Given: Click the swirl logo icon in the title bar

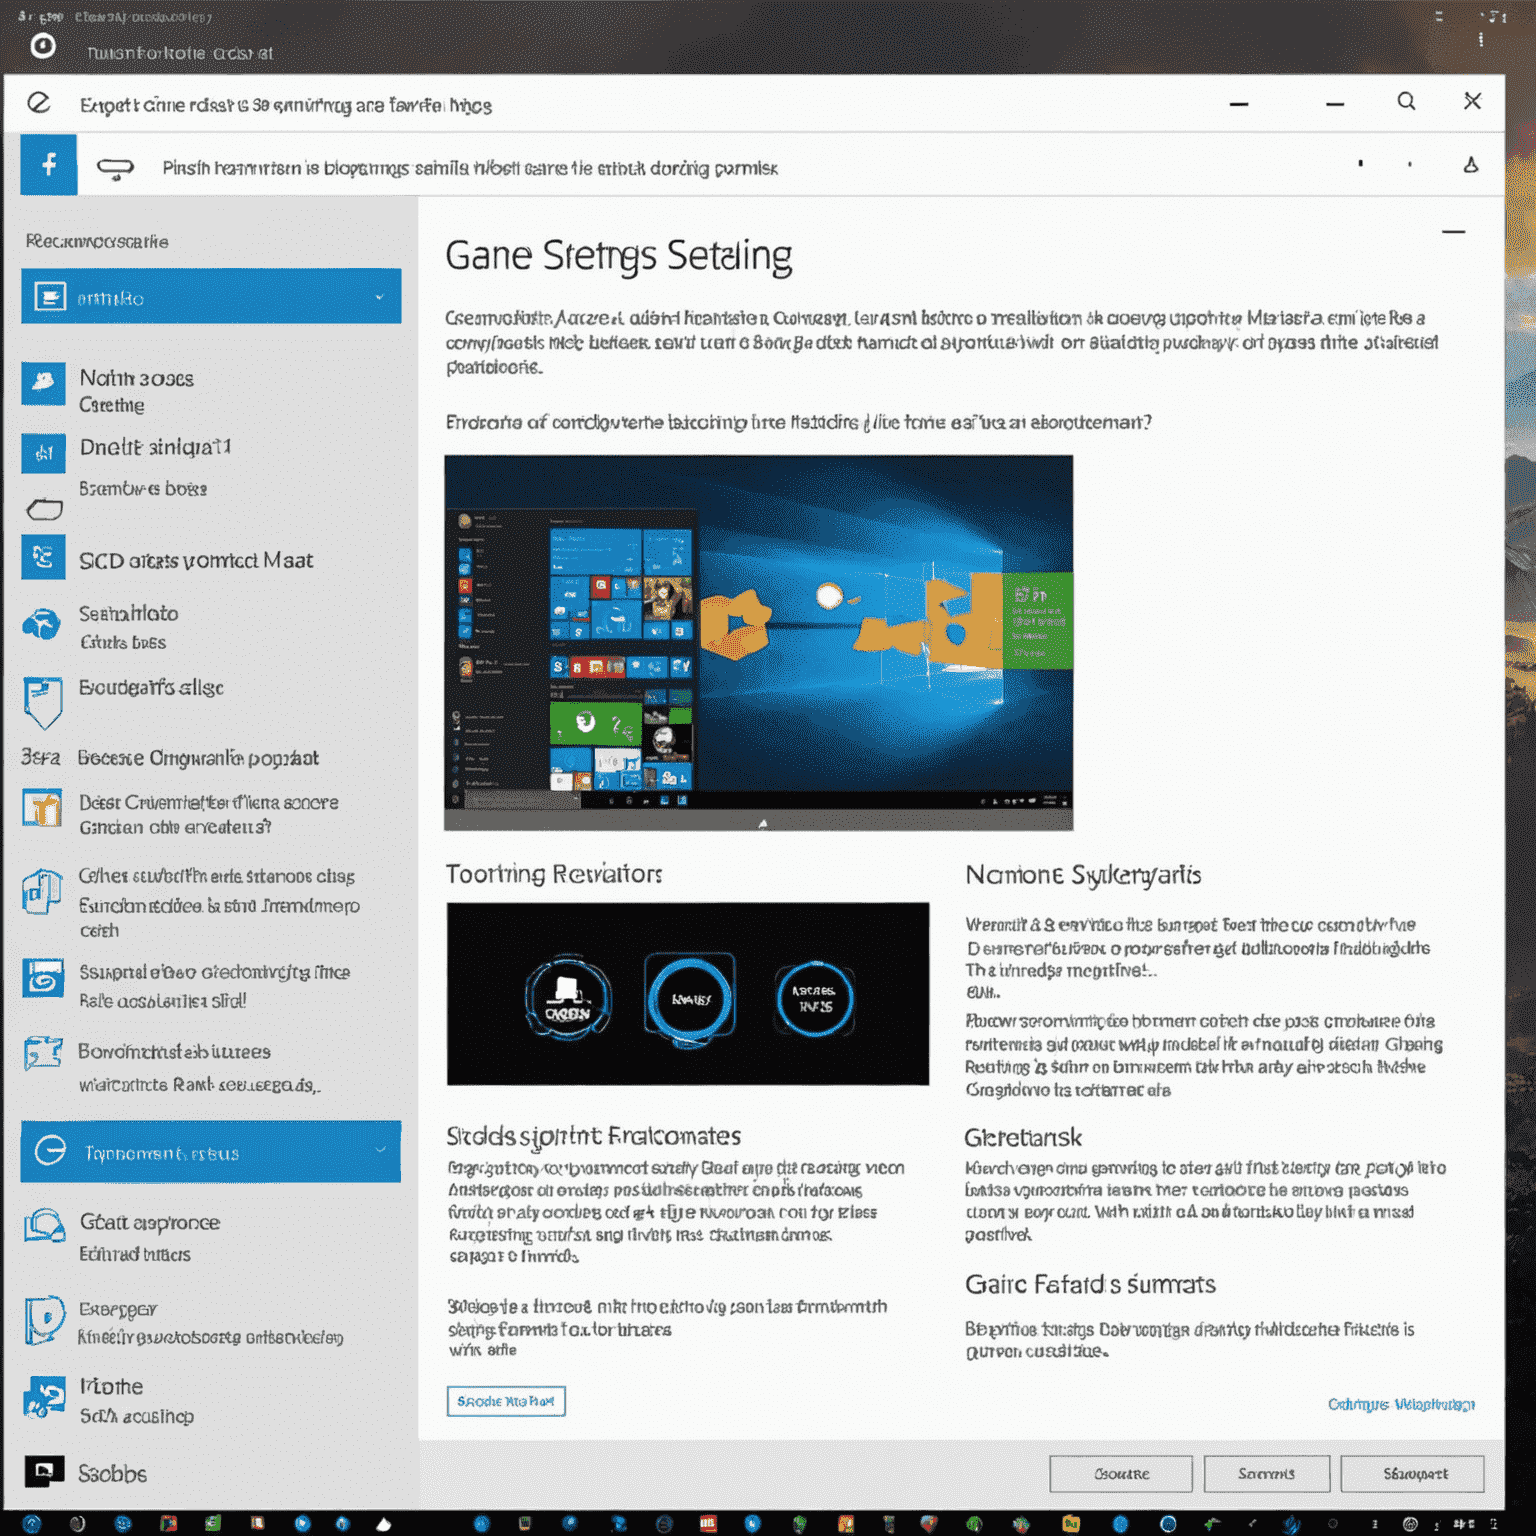Looking at the screenshot, I should (x=39, y=103).
